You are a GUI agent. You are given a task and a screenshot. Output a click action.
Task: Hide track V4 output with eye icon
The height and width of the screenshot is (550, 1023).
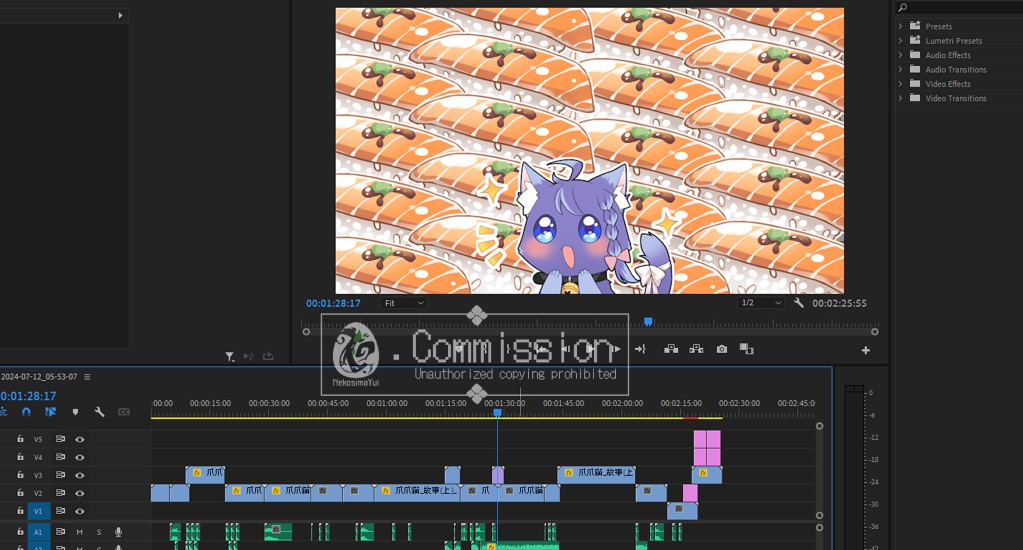[80, 457]
